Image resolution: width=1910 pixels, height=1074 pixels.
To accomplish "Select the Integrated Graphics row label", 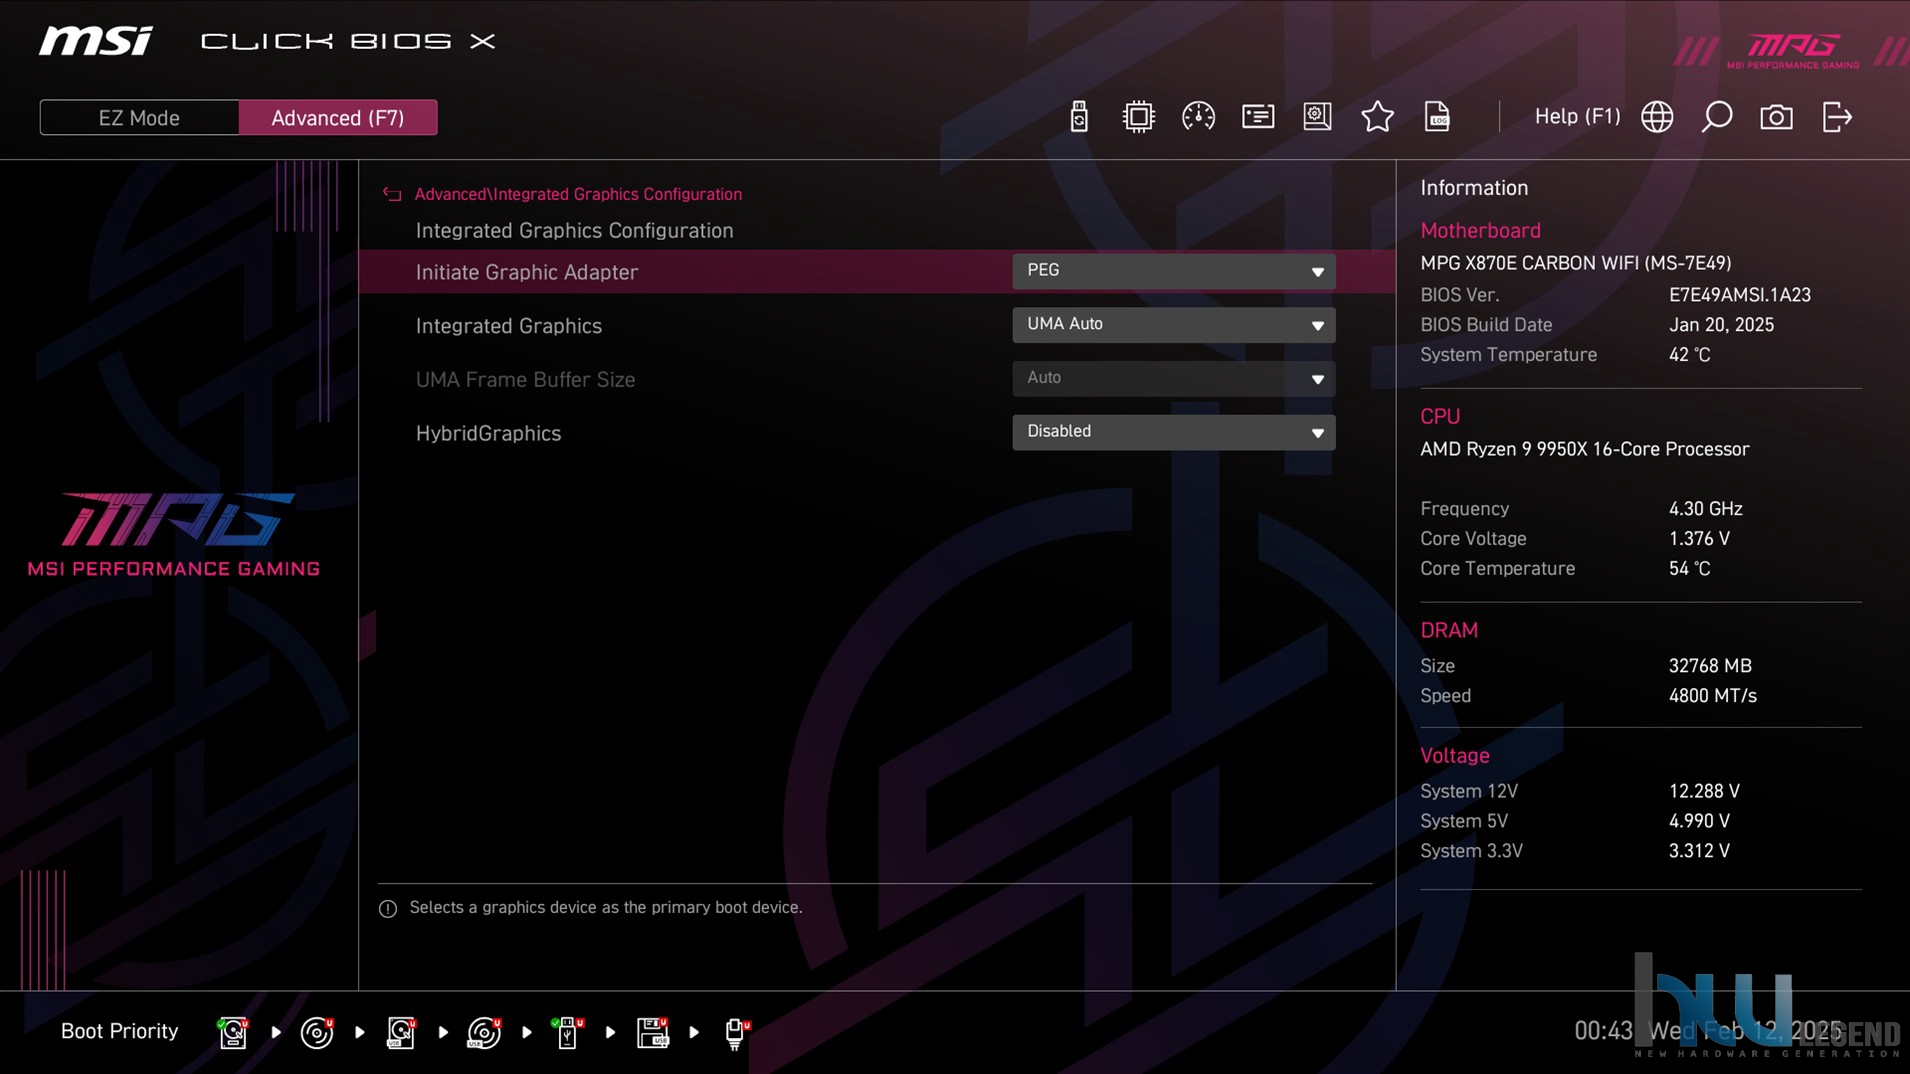I will 508,326.
